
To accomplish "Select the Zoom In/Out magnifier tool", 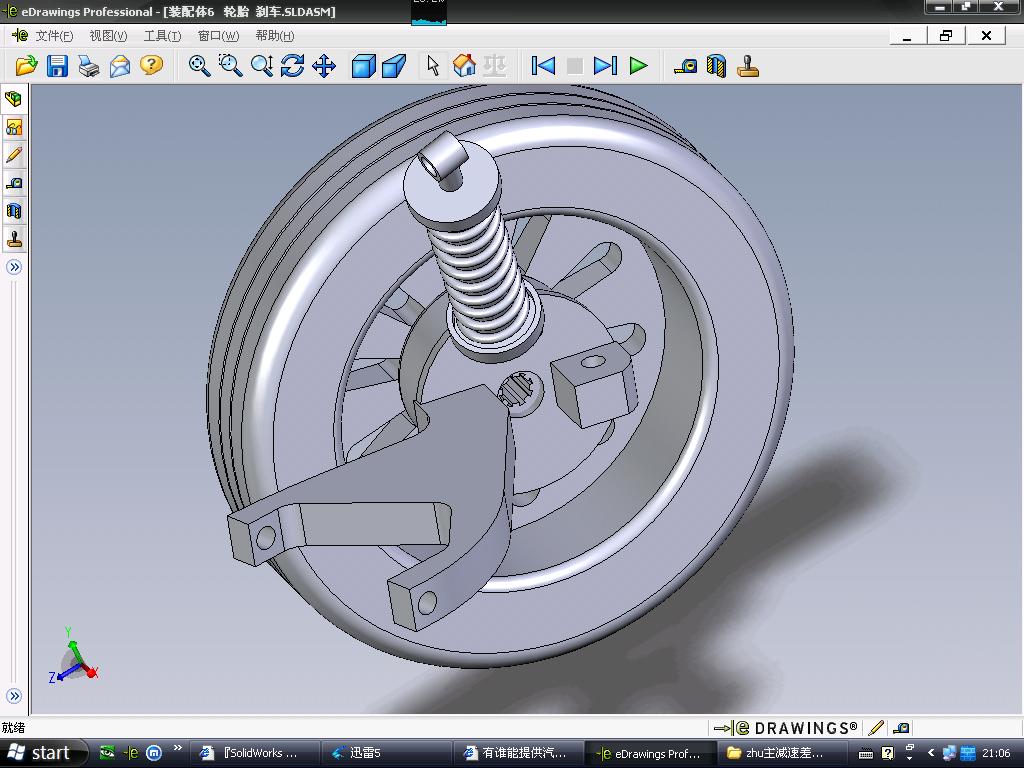I will tap(262, 66).
